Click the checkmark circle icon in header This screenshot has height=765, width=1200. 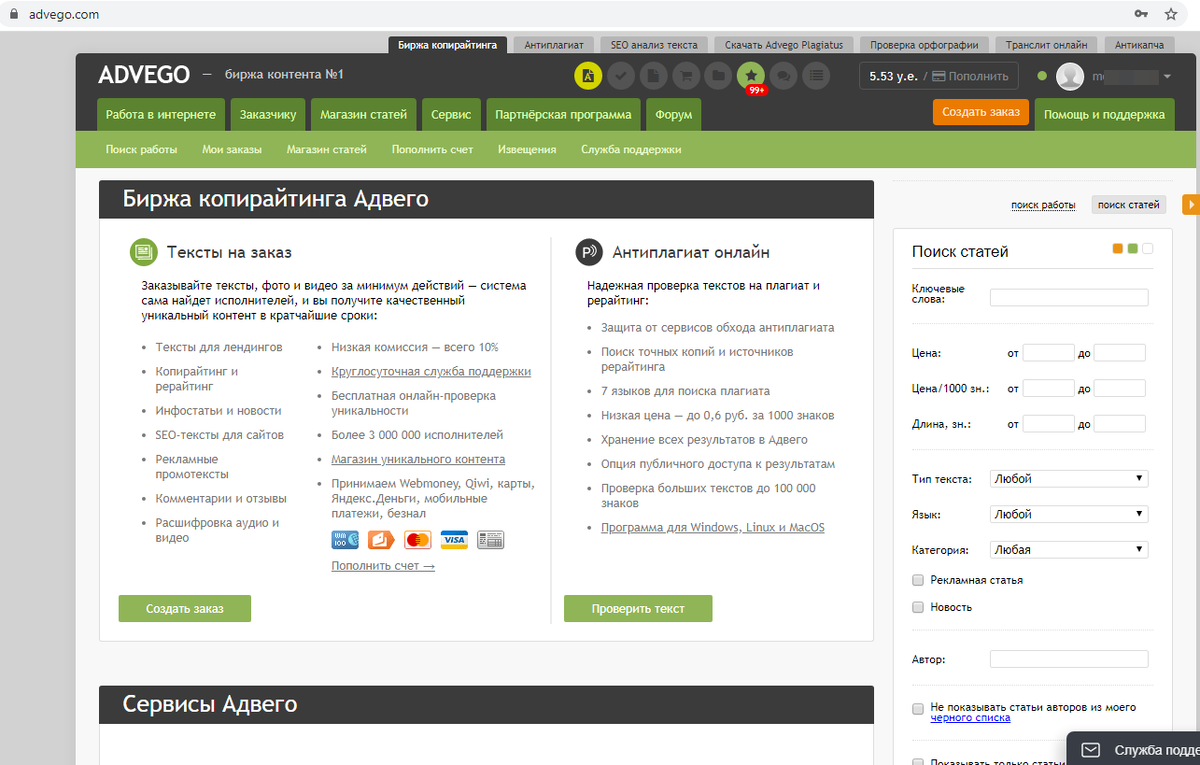(621, 75)
